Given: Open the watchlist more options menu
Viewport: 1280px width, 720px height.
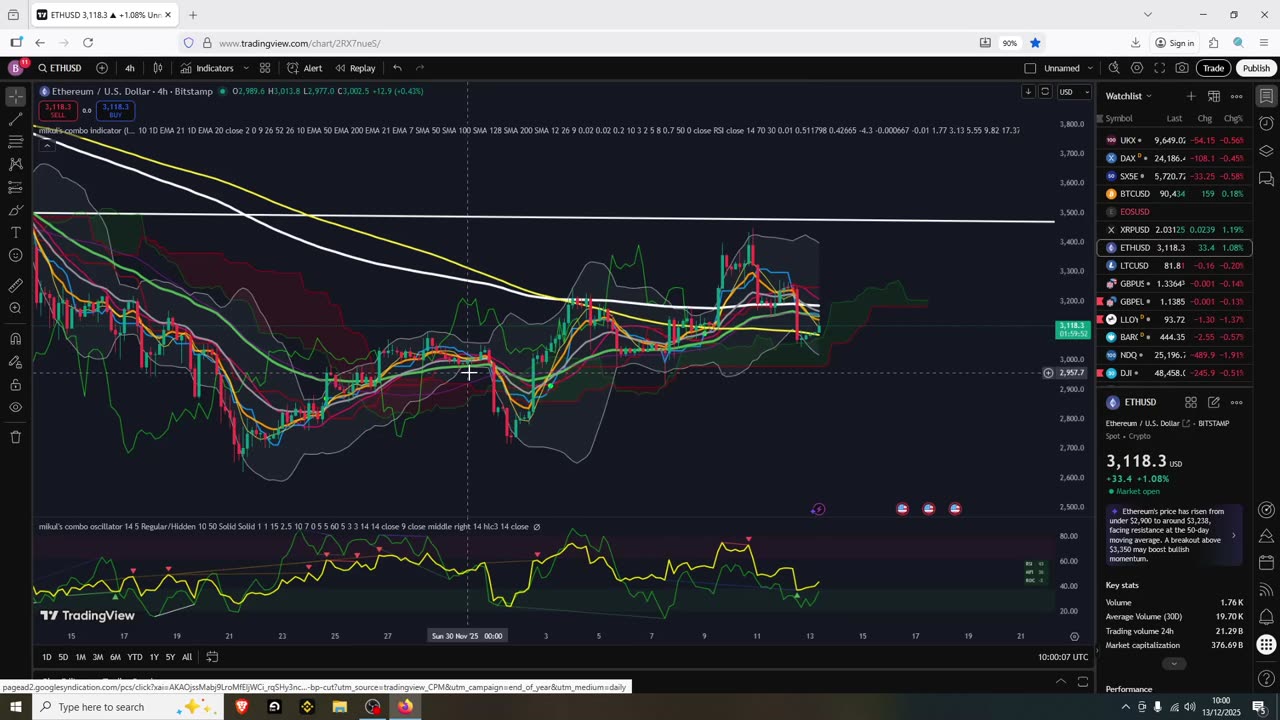Looking at the screenshot, I should click(1236, 96).
